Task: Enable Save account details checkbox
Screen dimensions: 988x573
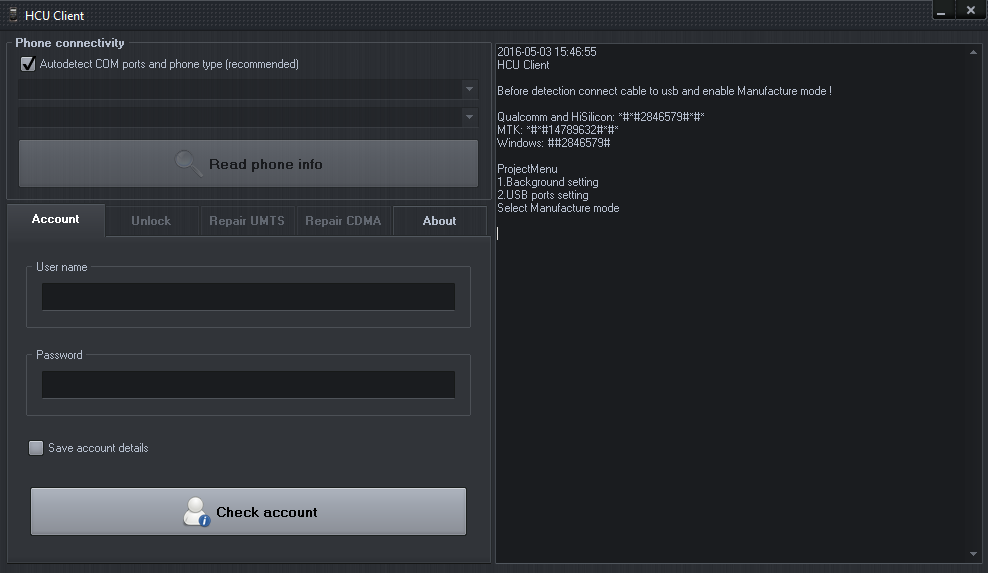Action: tap(36, 448)
